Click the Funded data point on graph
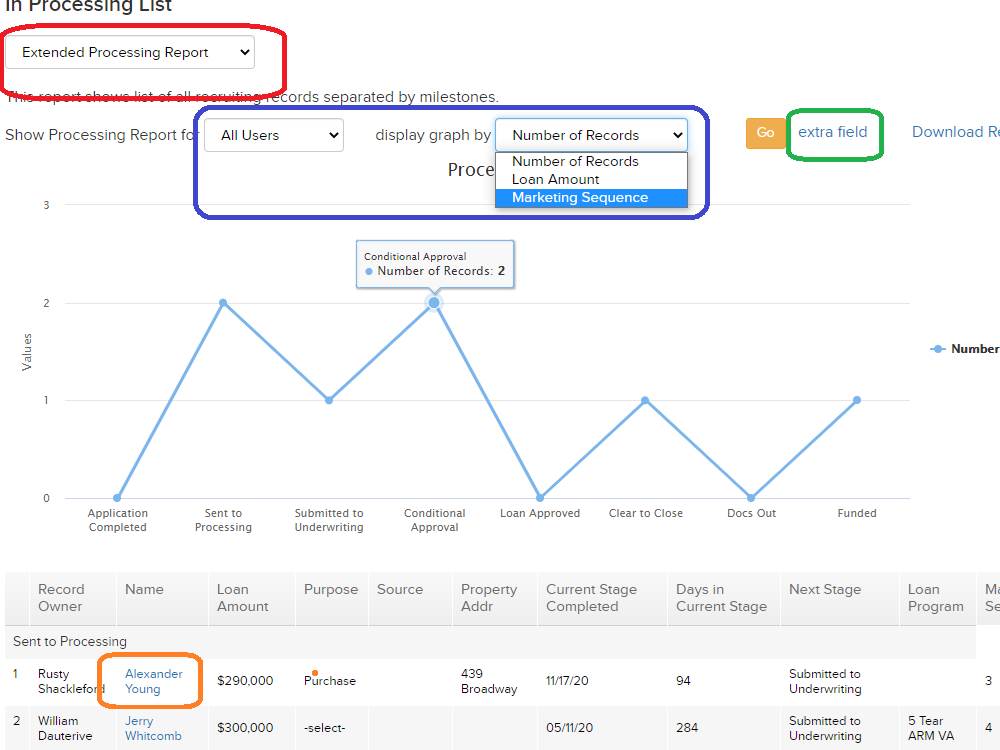Image resolution: width=1000 pixels, height=750 pixels. 857,401
